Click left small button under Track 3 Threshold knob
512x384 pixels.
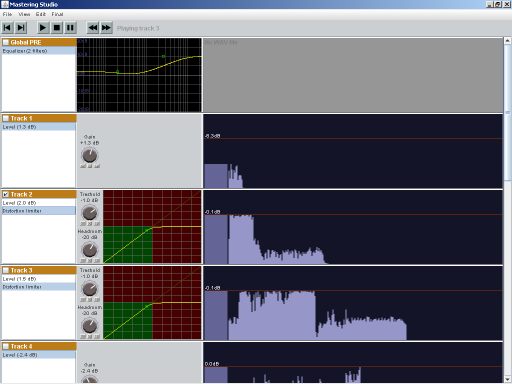click(83, 299)
